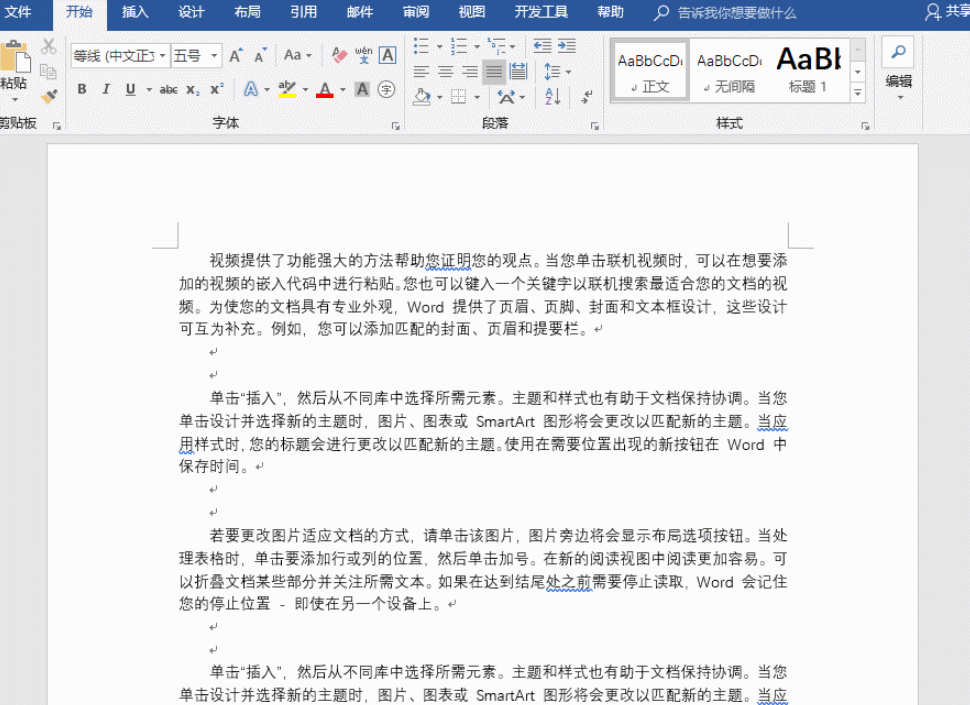Apply the text effects glowing A icon
The image size is (970, 705).
click(251, 90)
